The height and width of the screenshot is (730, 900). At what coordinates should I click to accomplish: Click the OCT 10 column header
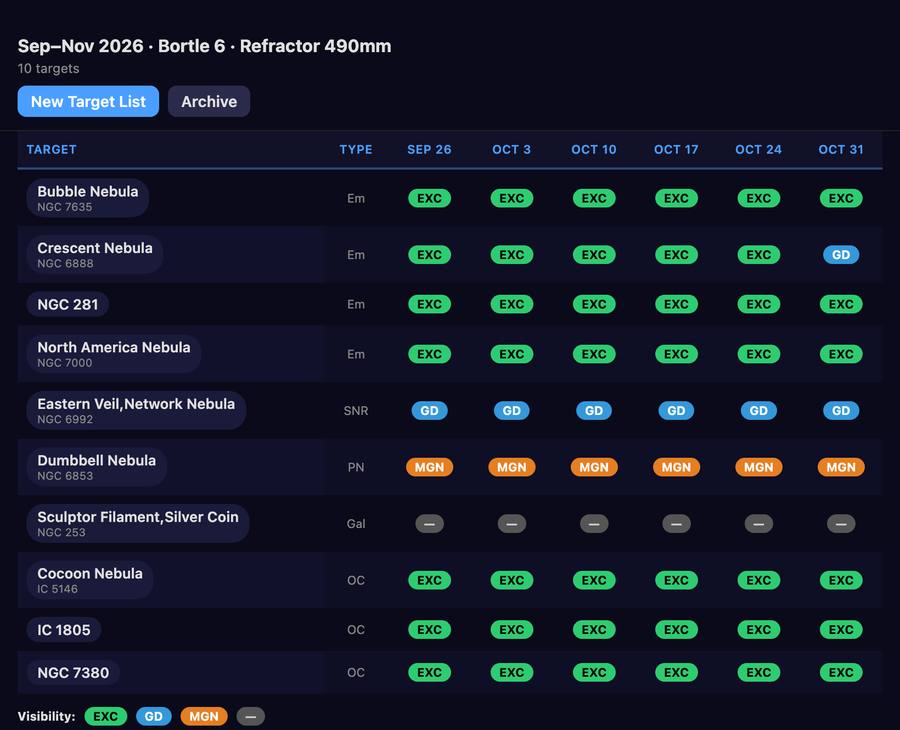click(594, 150)
